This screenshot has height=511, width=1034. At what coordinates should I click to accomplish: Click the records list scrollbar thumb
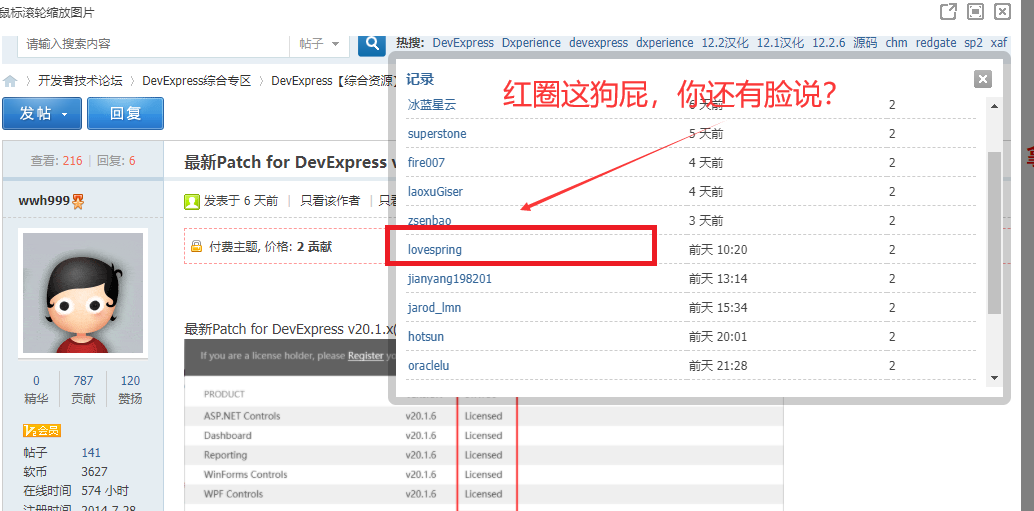(994, 233)
